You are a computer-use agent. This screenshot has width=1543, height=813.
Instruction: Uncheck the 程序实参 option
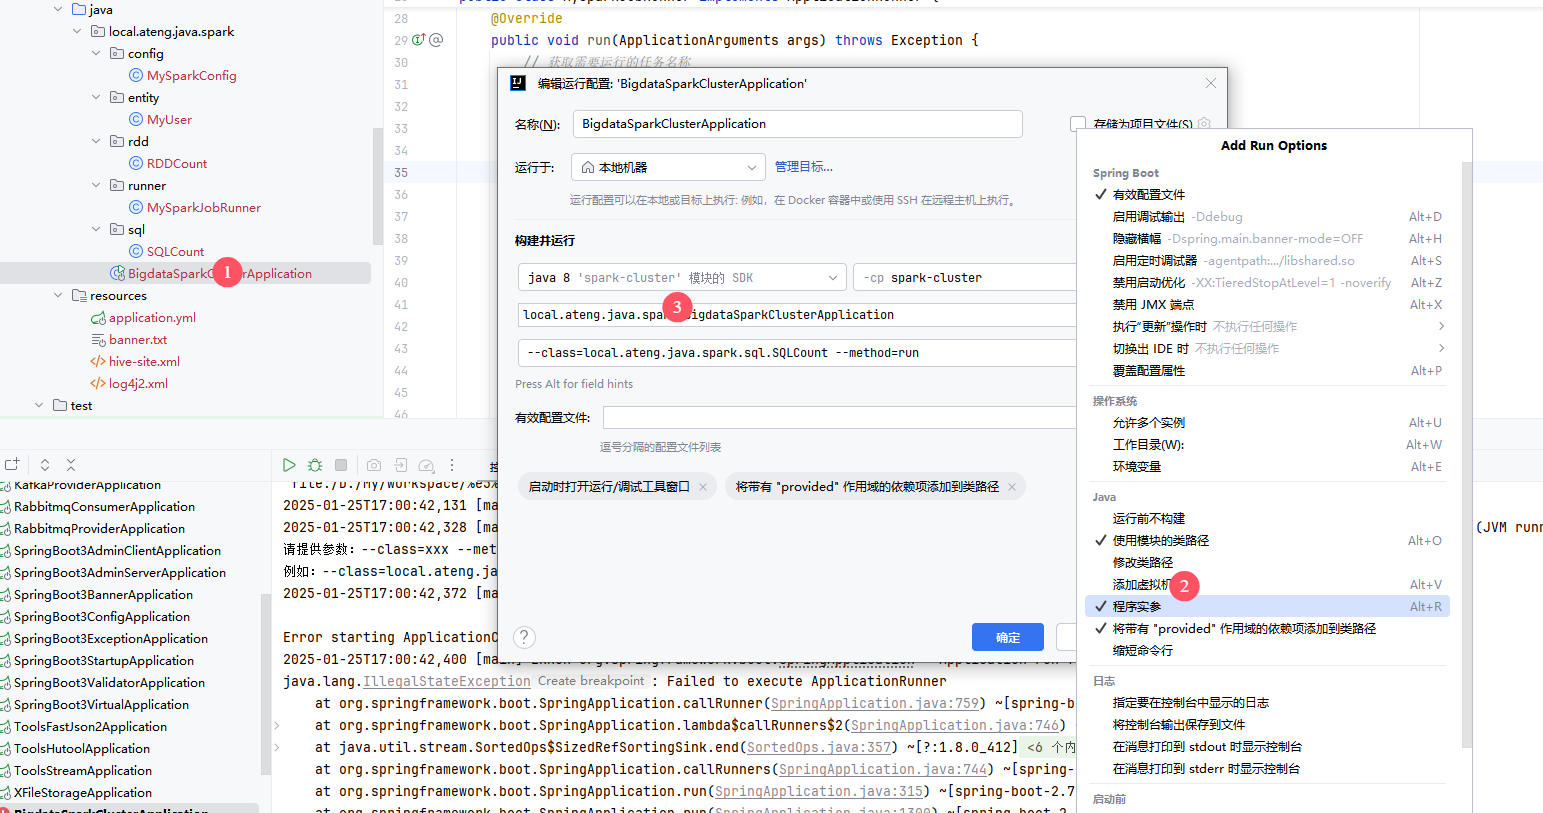pyautogui.click(x=1137, y=607)
